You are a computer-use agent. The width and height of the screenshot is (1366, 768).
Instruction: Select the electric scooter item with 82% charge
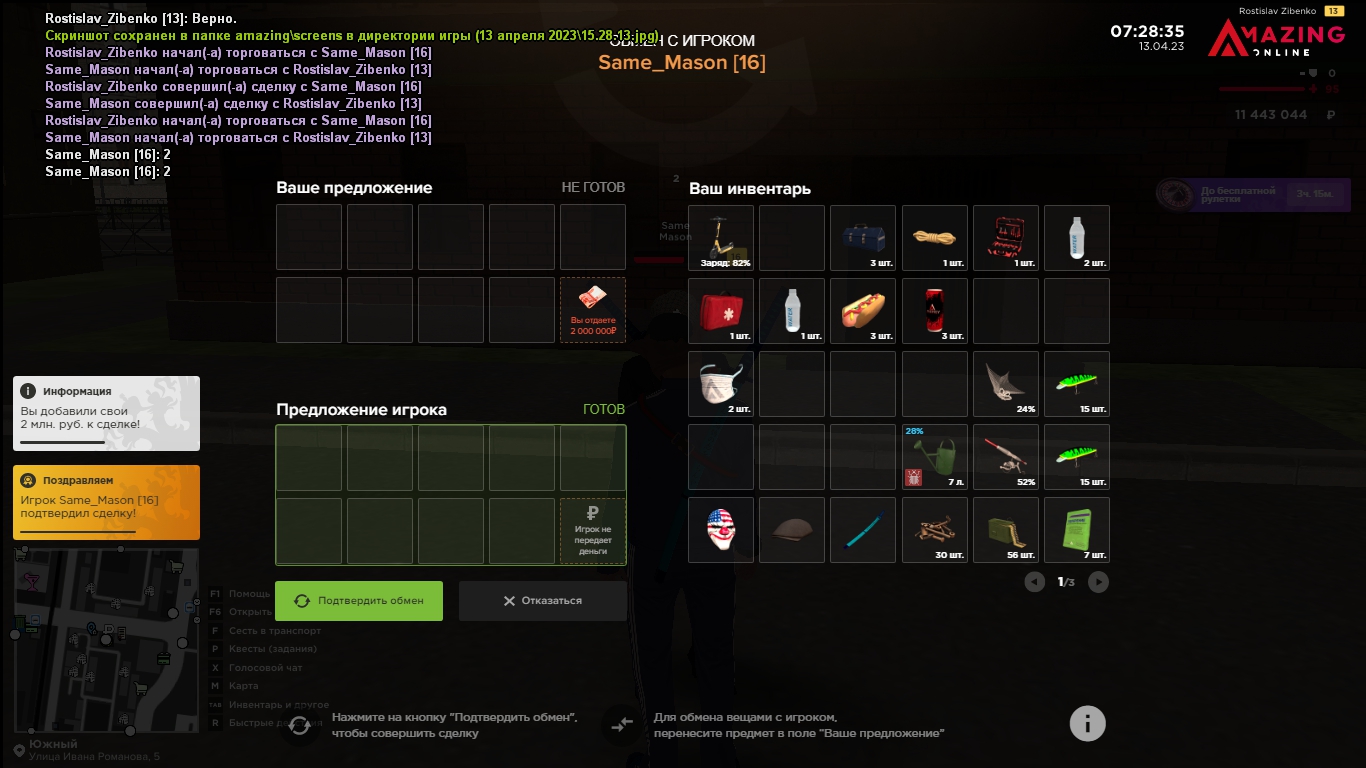721,238
